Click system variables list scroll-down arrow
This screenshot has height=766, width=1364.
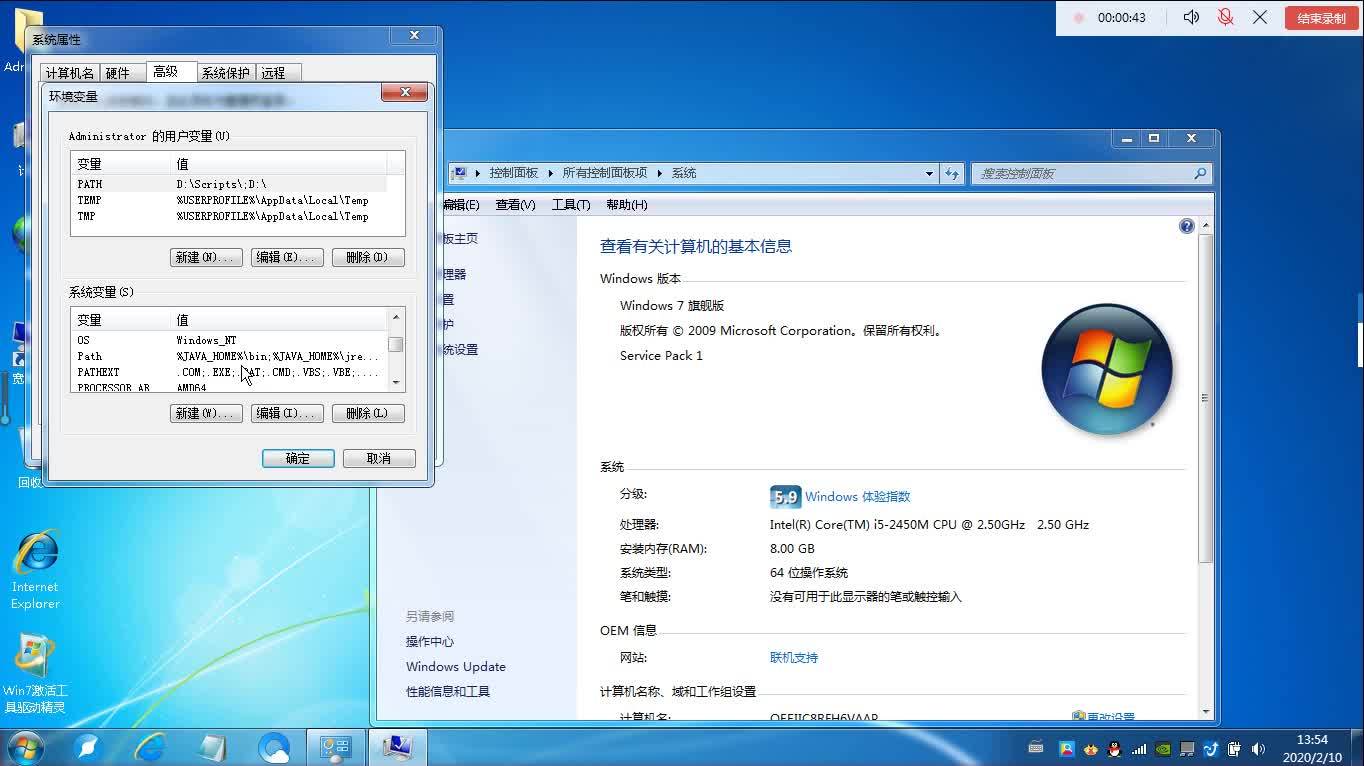click(x=396, y=383)
